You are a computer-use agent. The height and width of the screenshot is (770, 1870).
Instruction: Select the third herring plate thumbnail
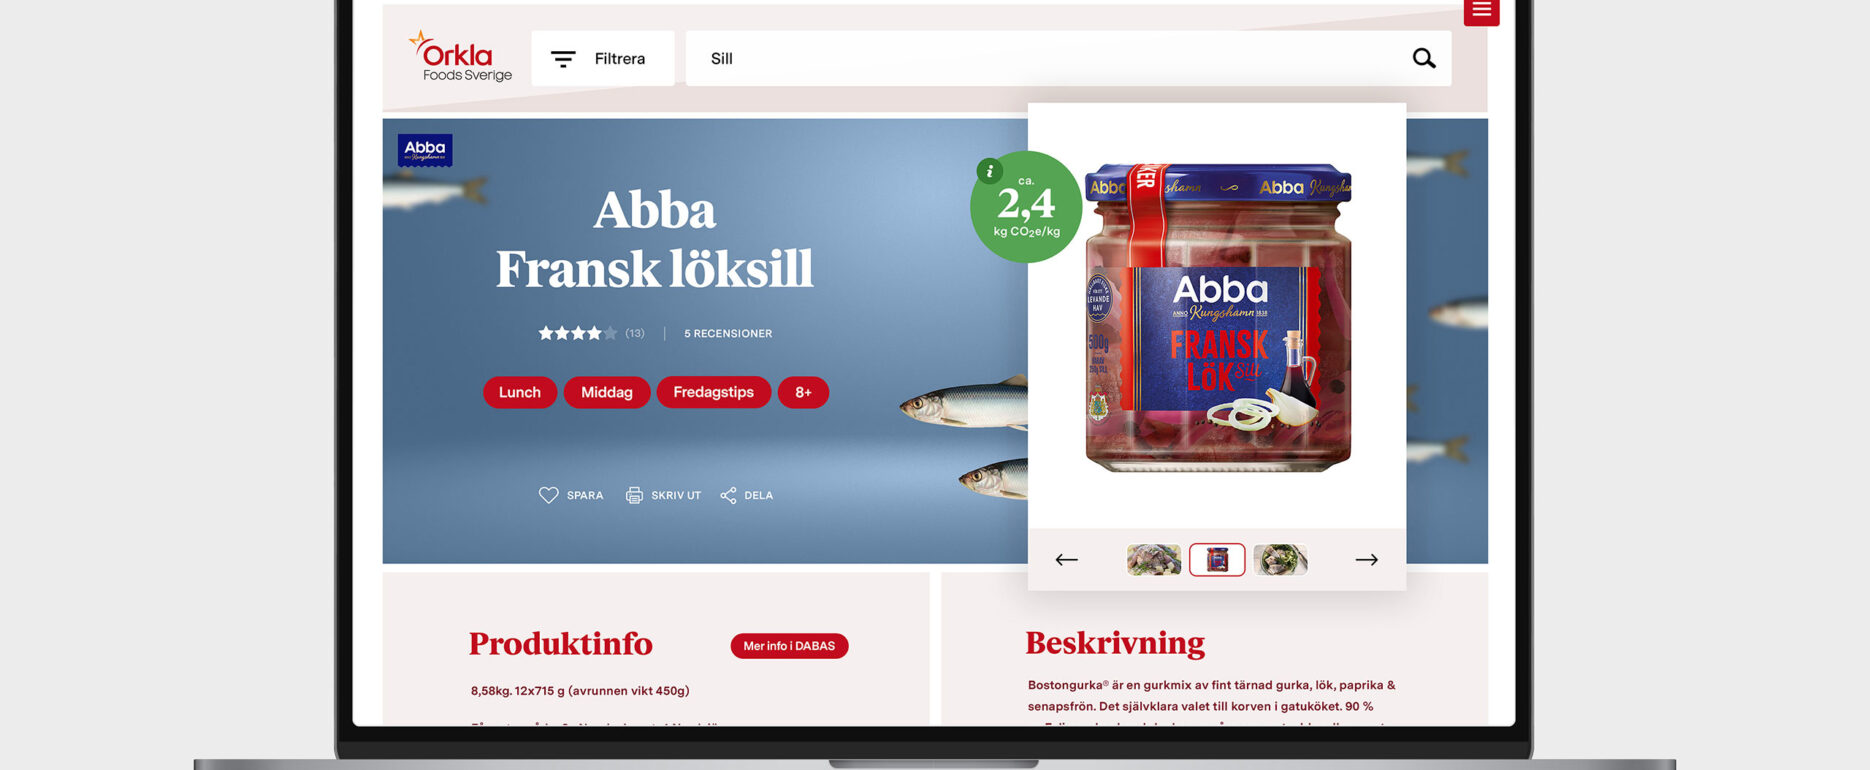point(1280,560)
